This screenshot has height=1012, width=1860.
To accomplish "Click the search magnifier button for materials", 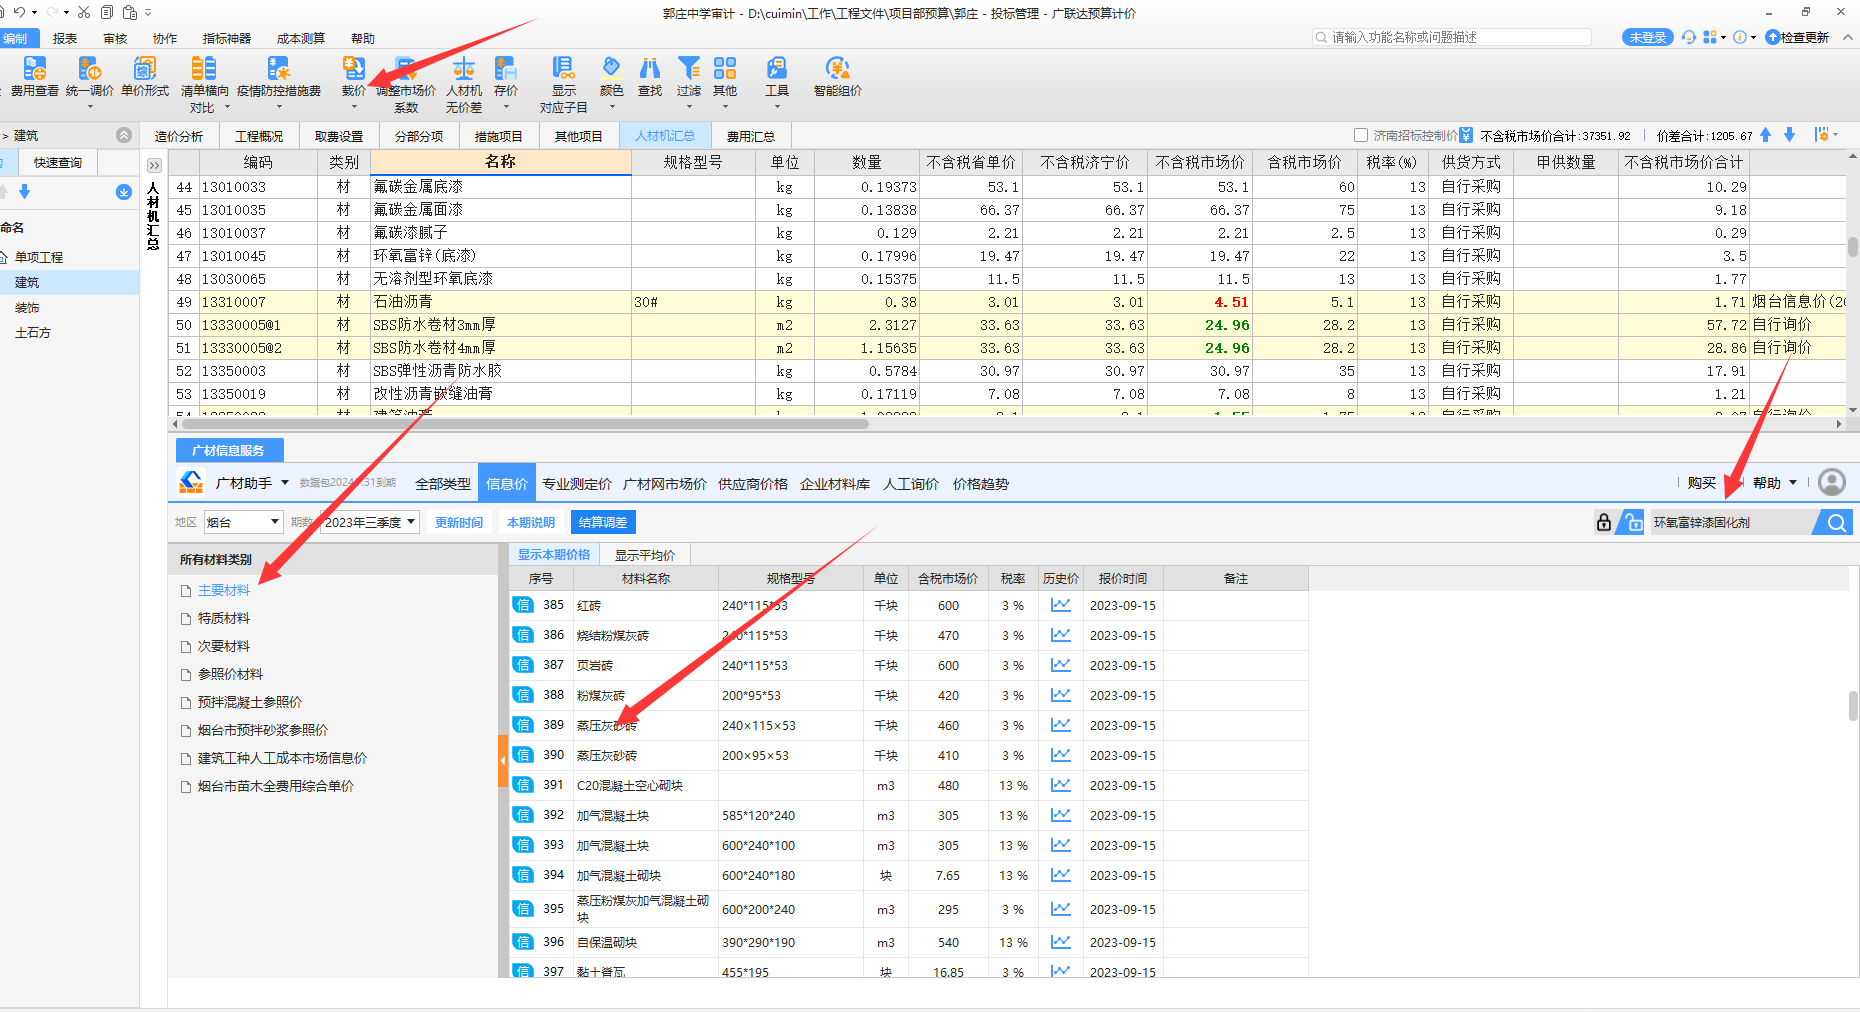I will (1836, 522).
